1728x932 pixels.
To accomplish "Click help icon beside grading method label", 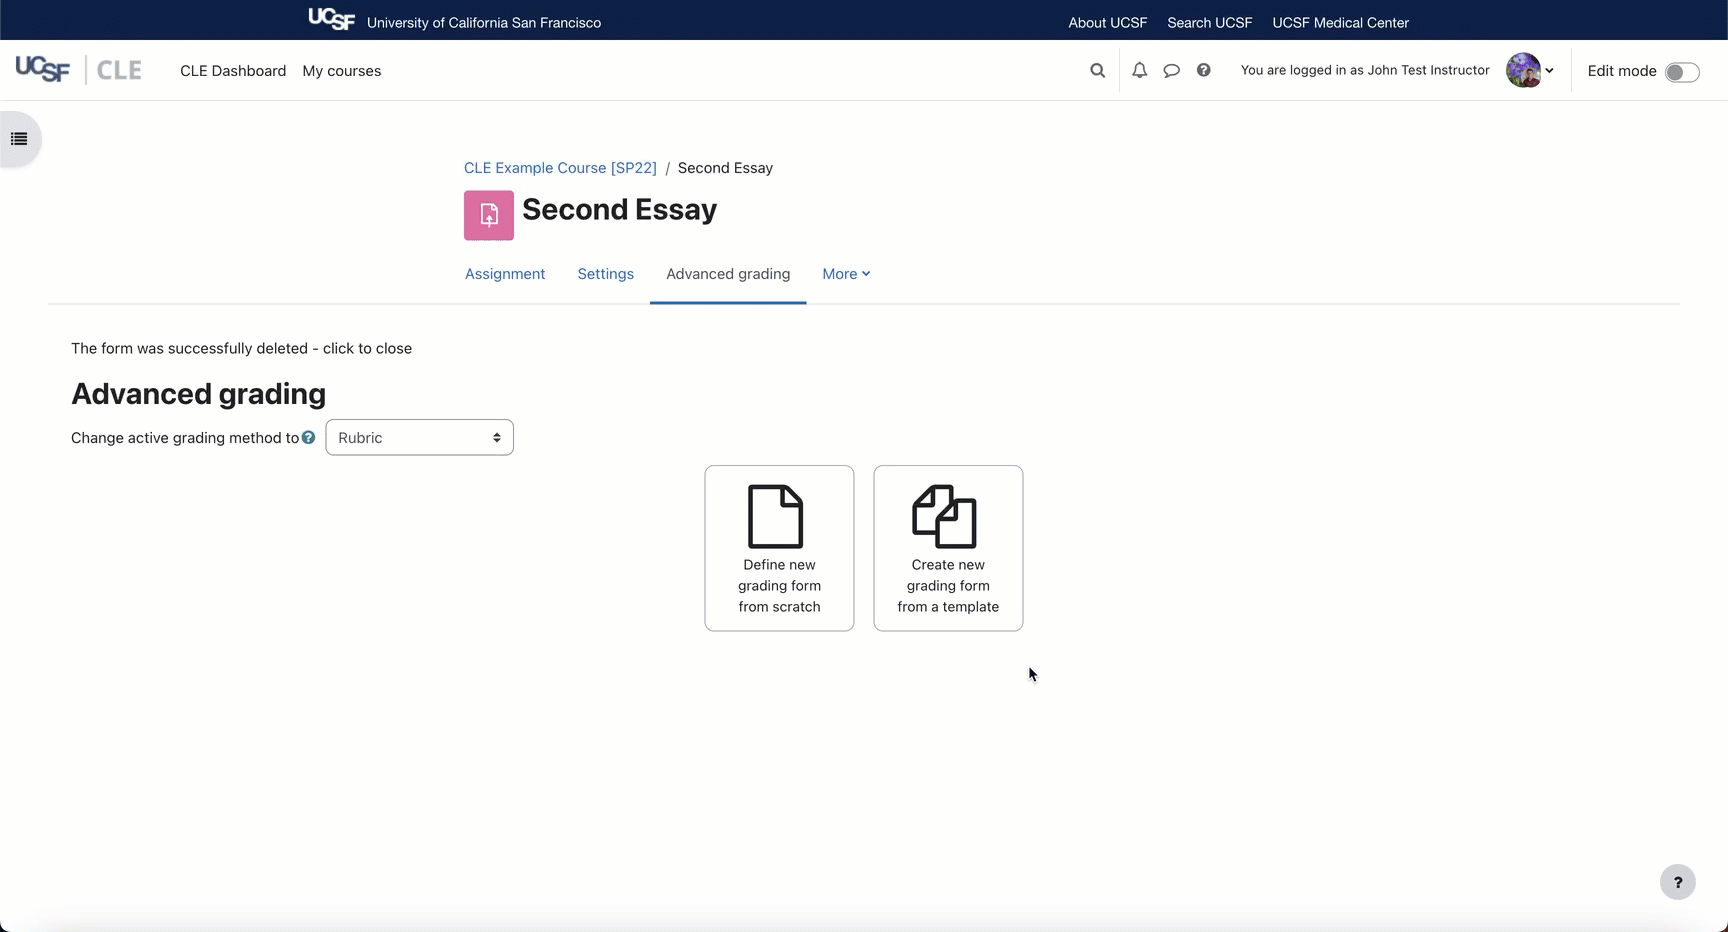I will pyautogui.click(x=309, y=438).
